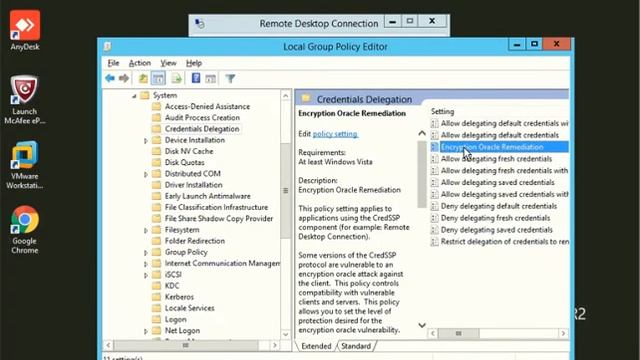Open the File menu

click(113, 63)
